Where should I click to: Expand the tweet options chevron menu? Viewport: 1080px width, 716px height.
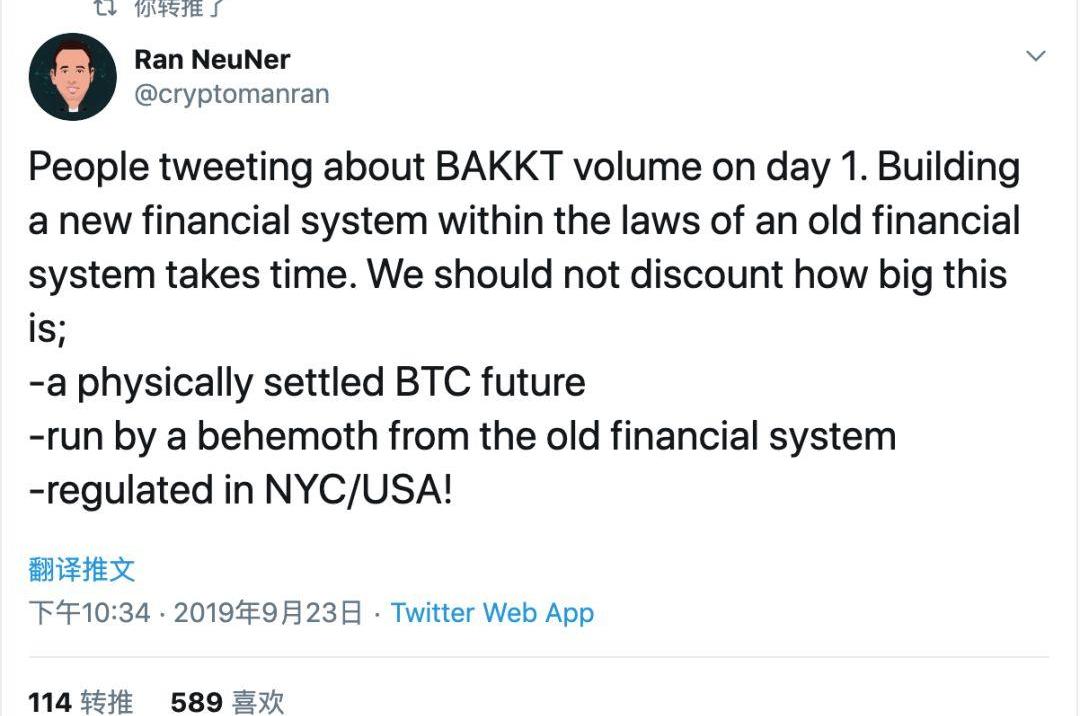pos(1036,56)
